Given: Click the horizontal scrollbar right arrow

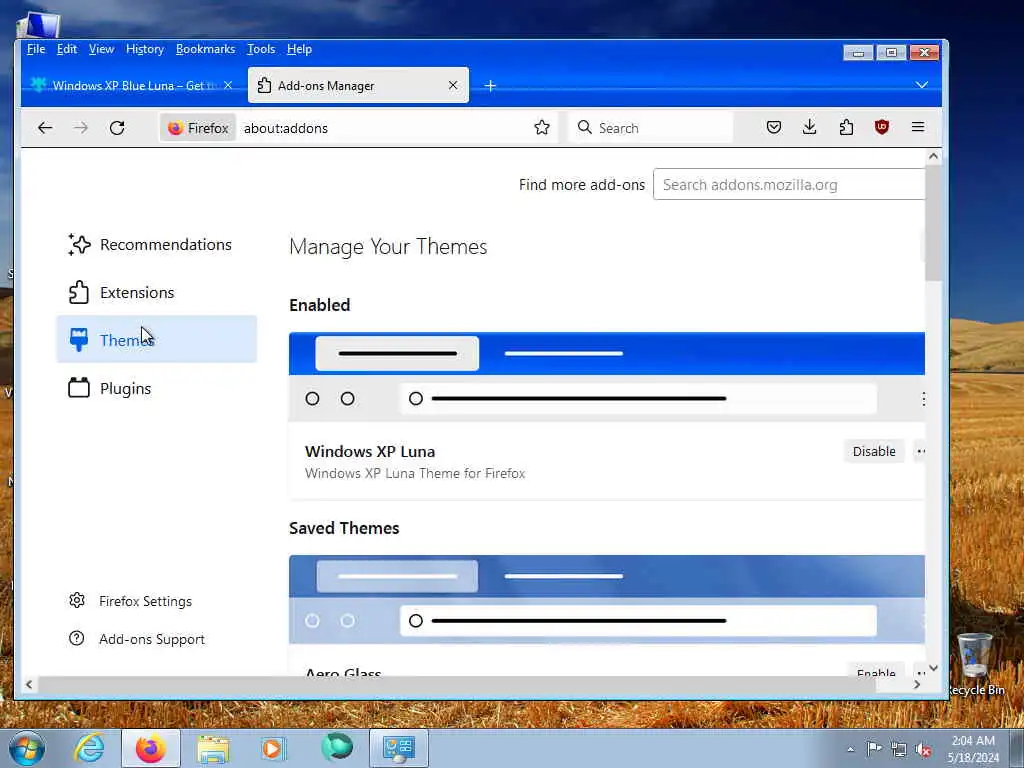Looking at the screenshot, I should [917, 684].
